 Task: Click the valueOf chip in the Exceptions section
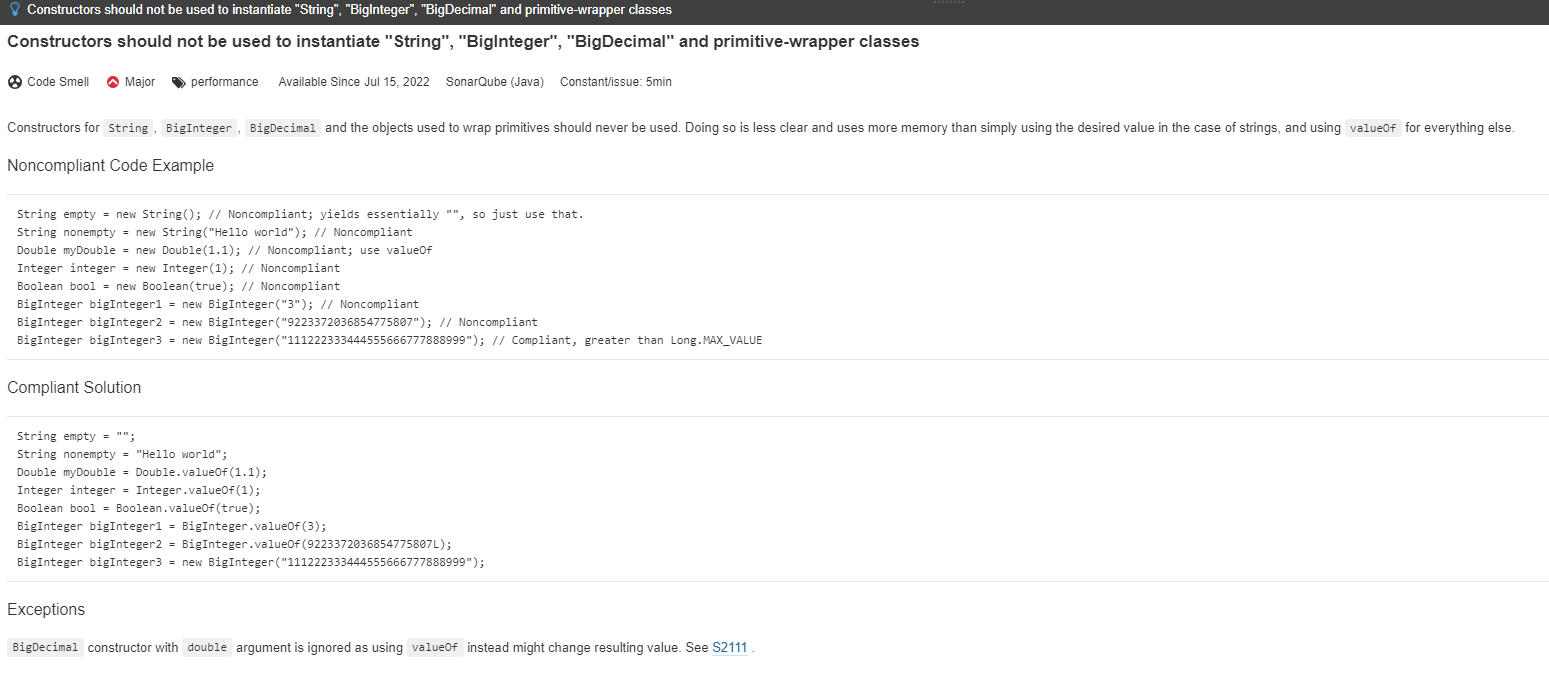pyautogui.click(x=435, y=647)
